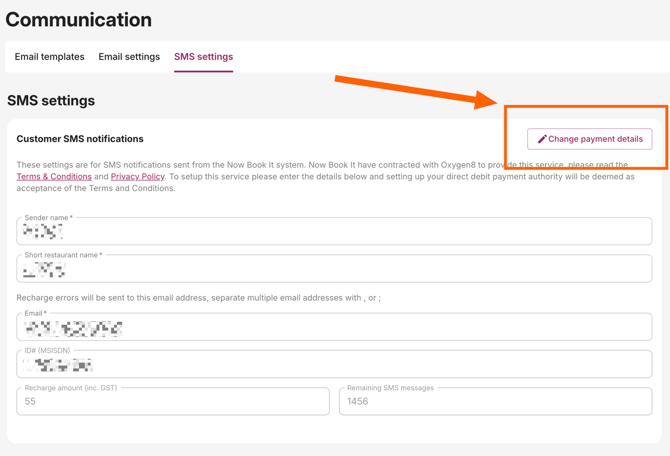Focus the Sender name input field

[334, 232]
